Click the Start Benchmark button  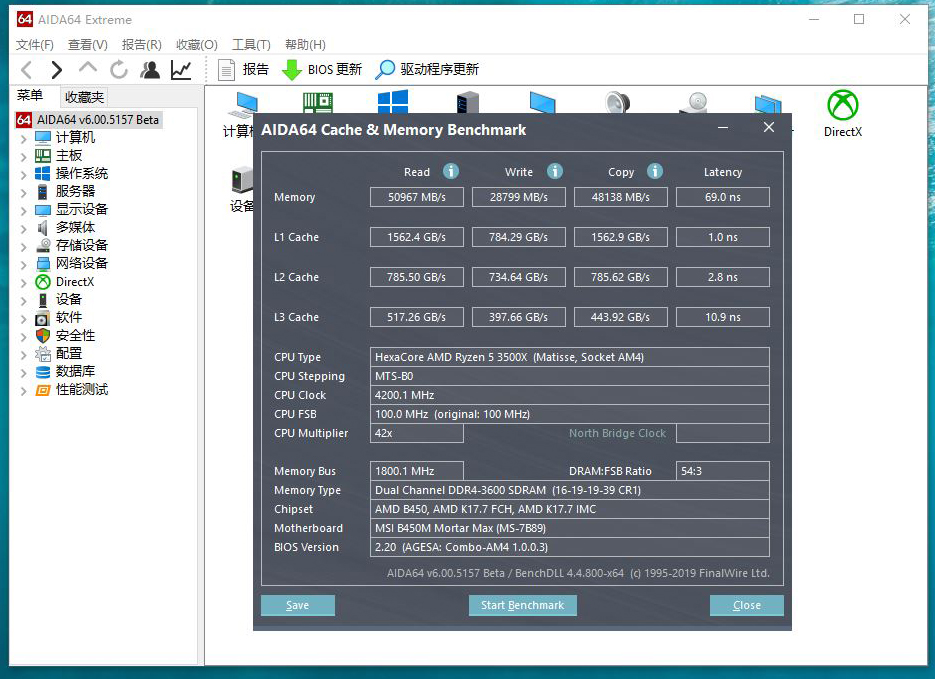[x=522, y=605]
